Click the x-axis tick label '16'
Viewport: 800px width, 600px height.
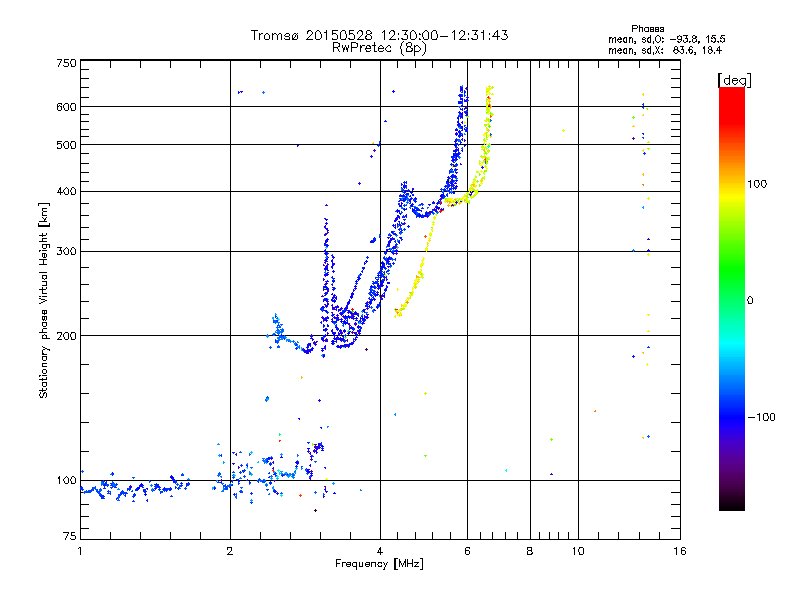pos(680,551)
